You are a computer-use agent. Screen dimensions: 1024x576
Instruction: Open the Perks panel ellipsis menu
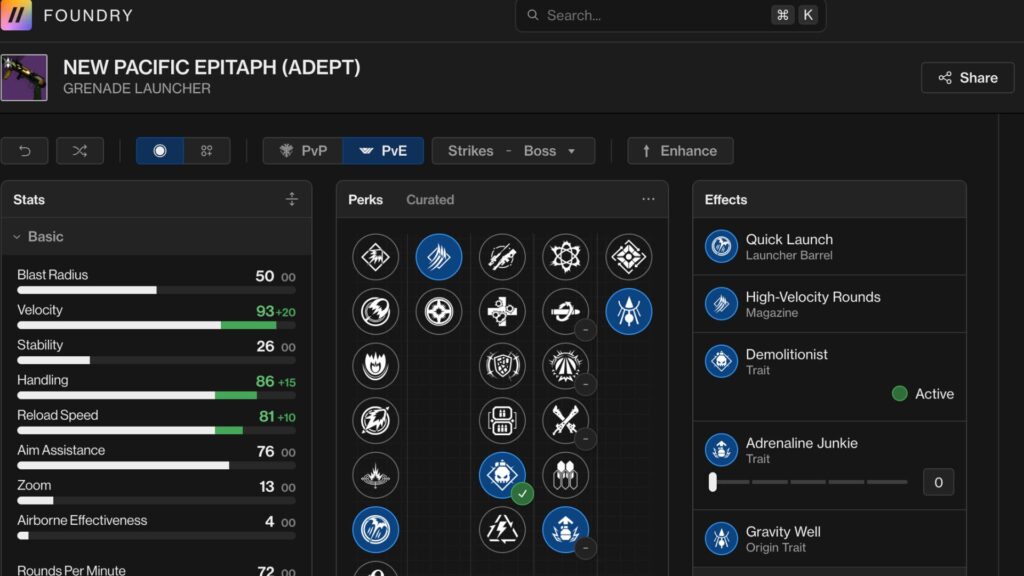point(648,200)
